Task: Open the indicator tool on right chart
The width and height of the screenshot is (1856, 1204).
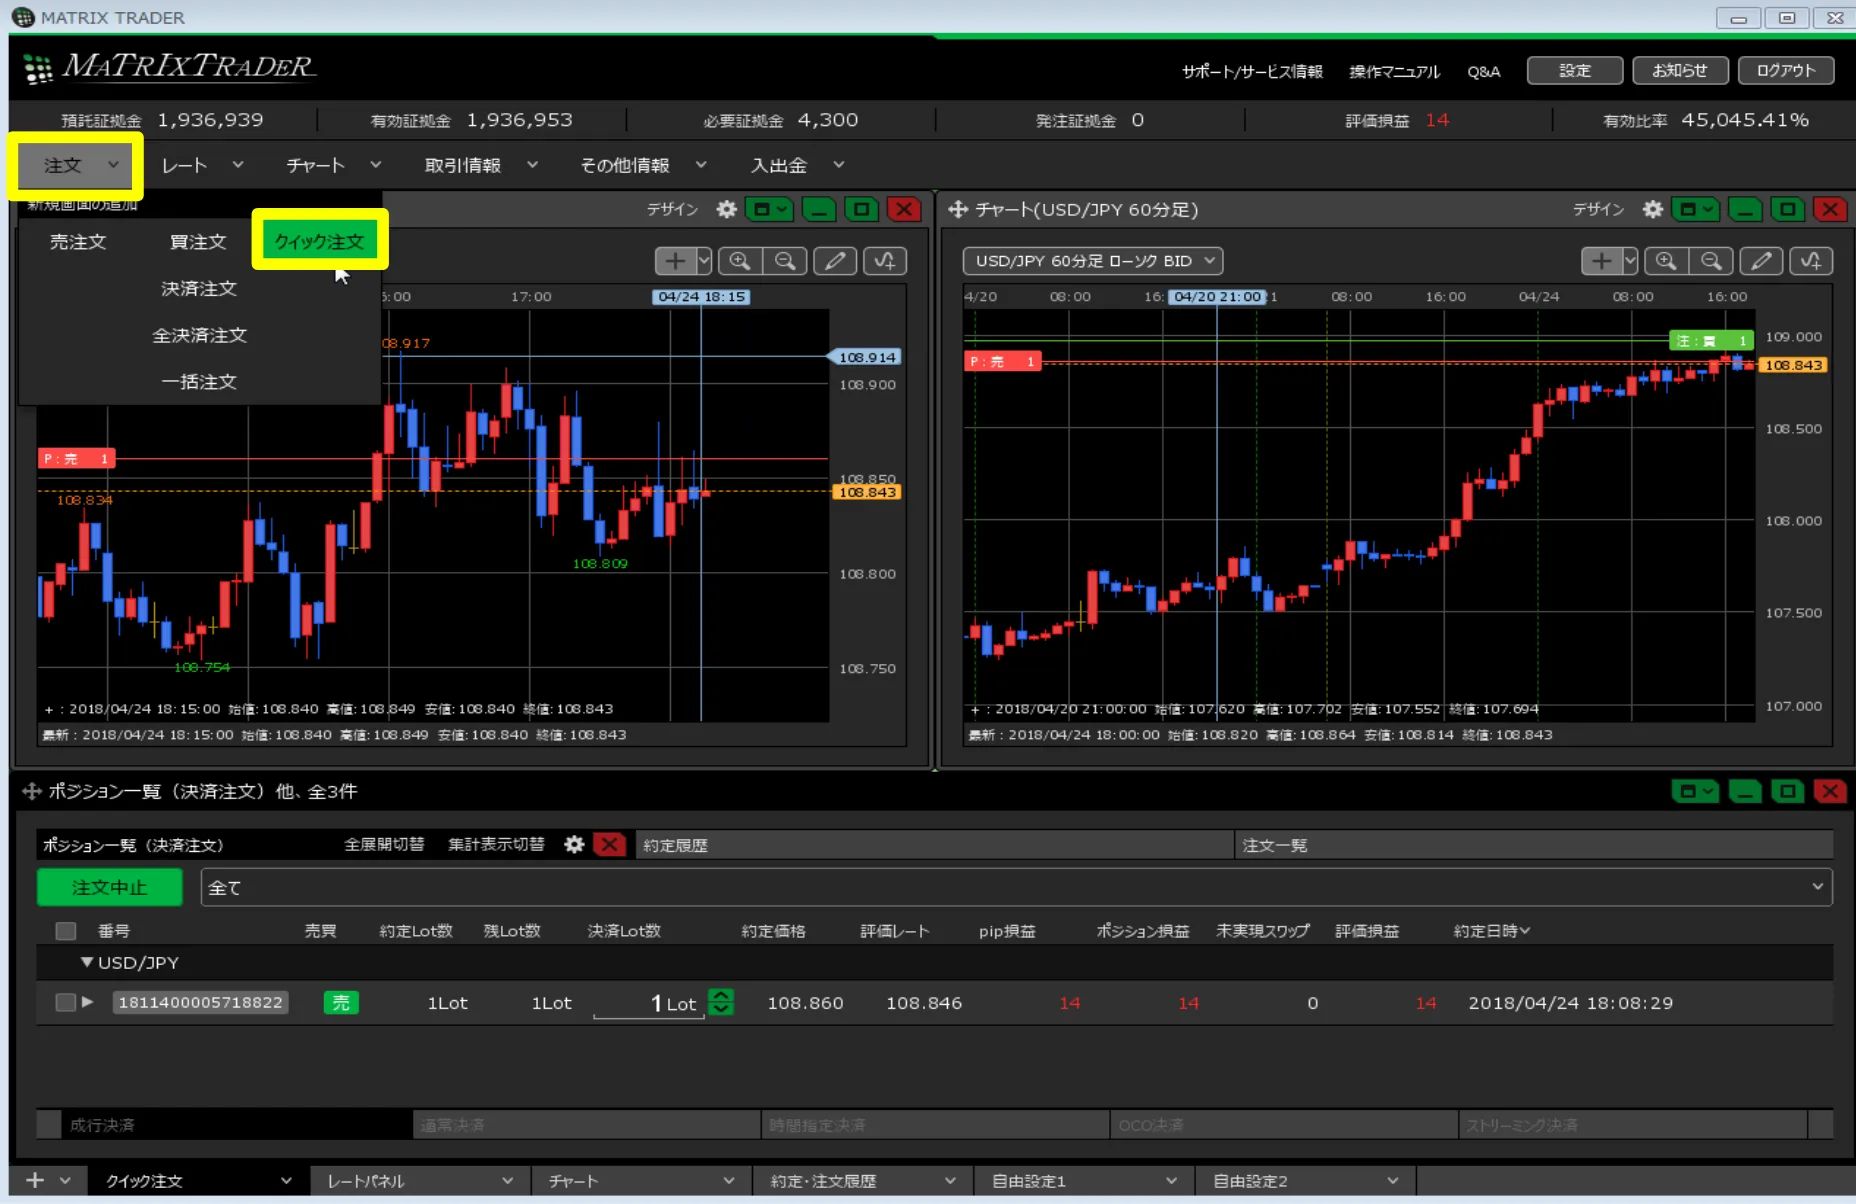Action: point(1811,261)
